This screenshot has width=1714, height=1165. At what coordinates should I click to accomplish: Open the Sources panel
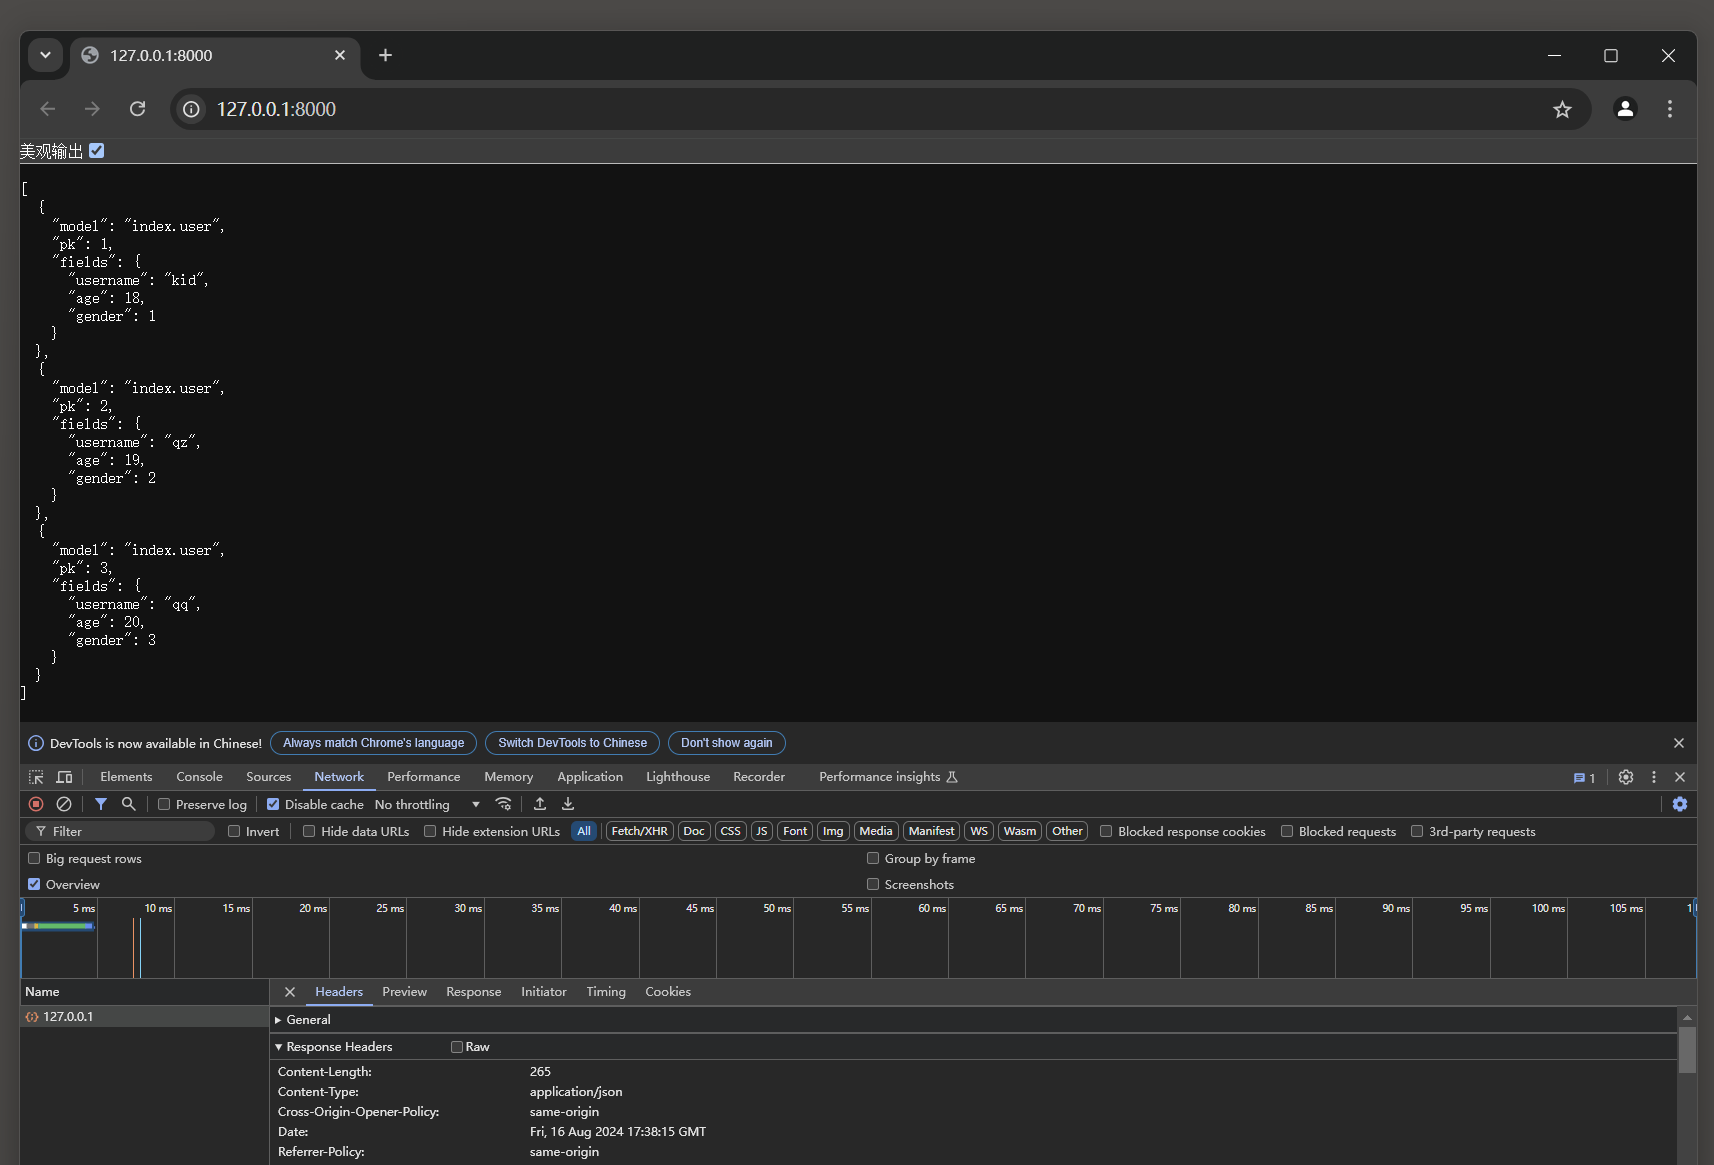[x=268, y=777]
